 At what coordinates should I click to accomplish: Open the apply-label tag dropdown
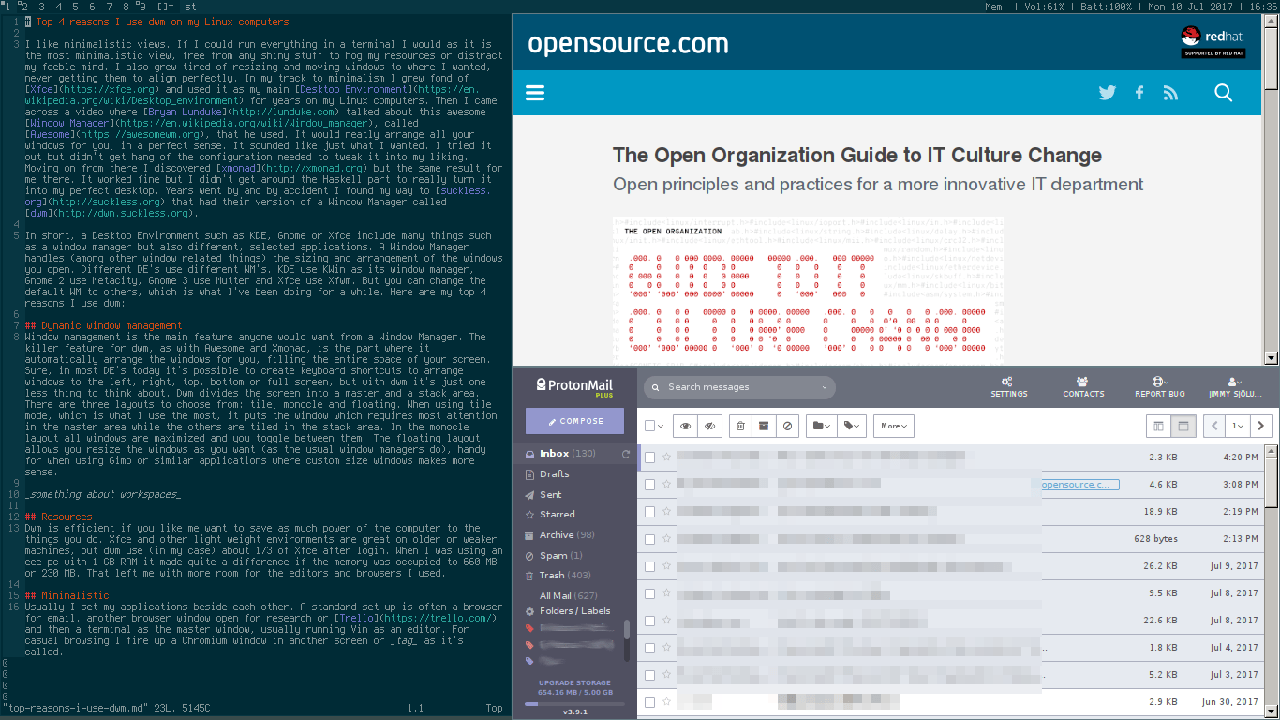click(851, 426)
